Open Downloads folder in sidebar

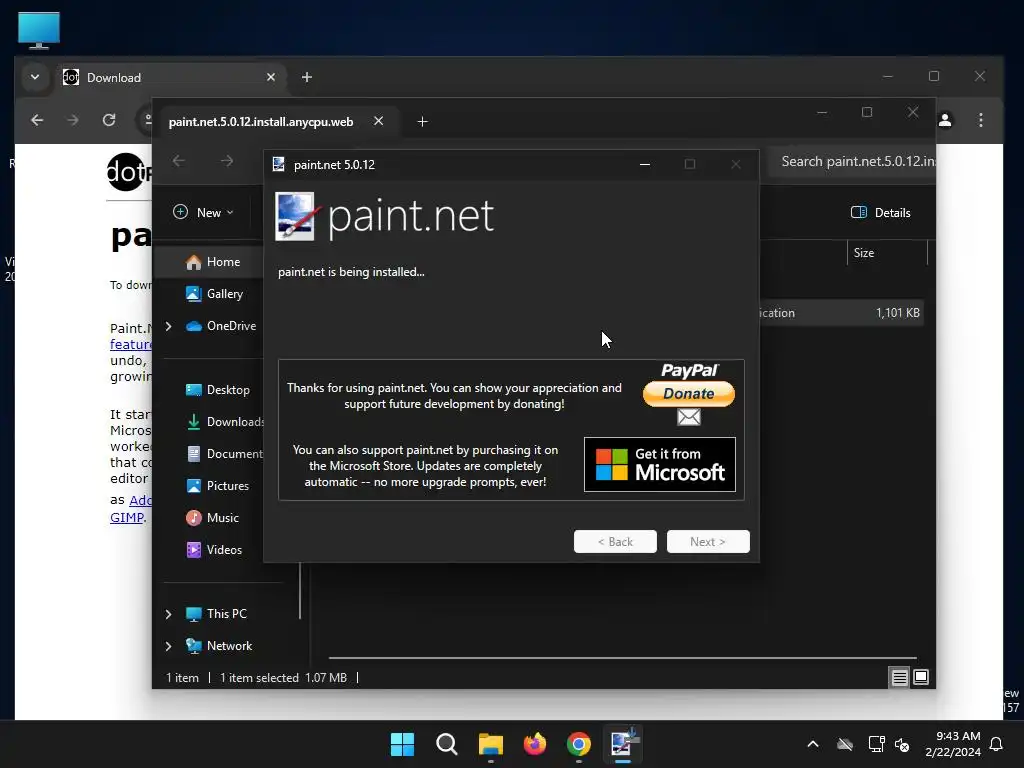pos(225,422)
